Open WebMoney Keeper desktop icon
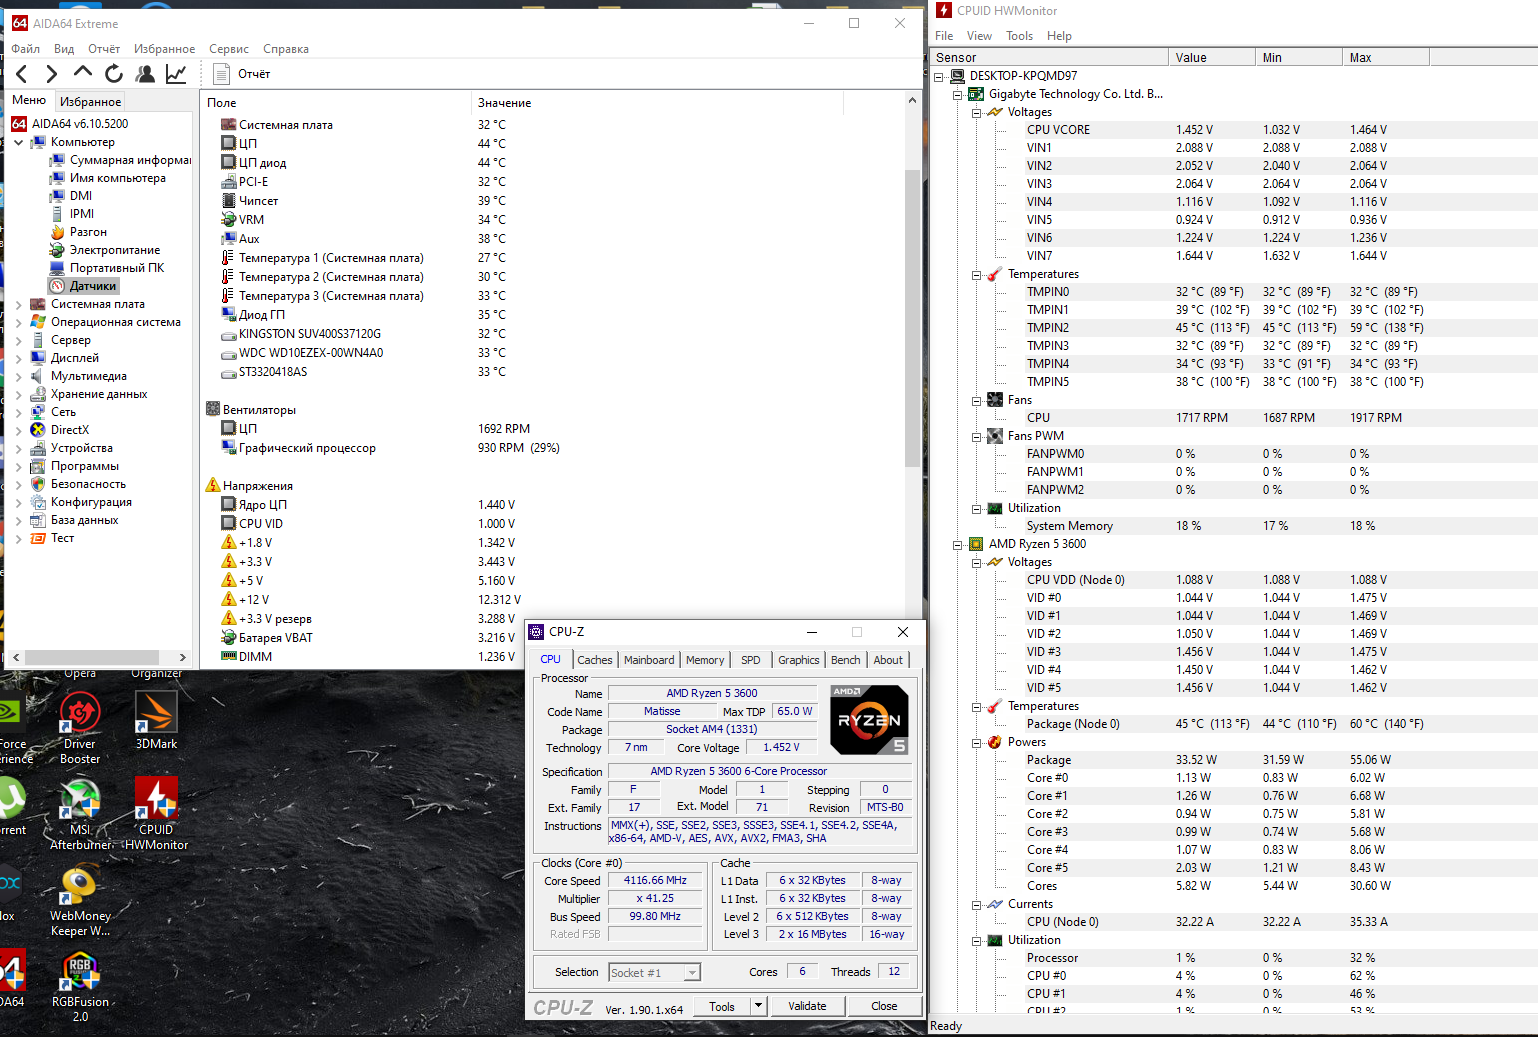The height and width of the screenshot is (1037, 1538). tap(80, 900)
